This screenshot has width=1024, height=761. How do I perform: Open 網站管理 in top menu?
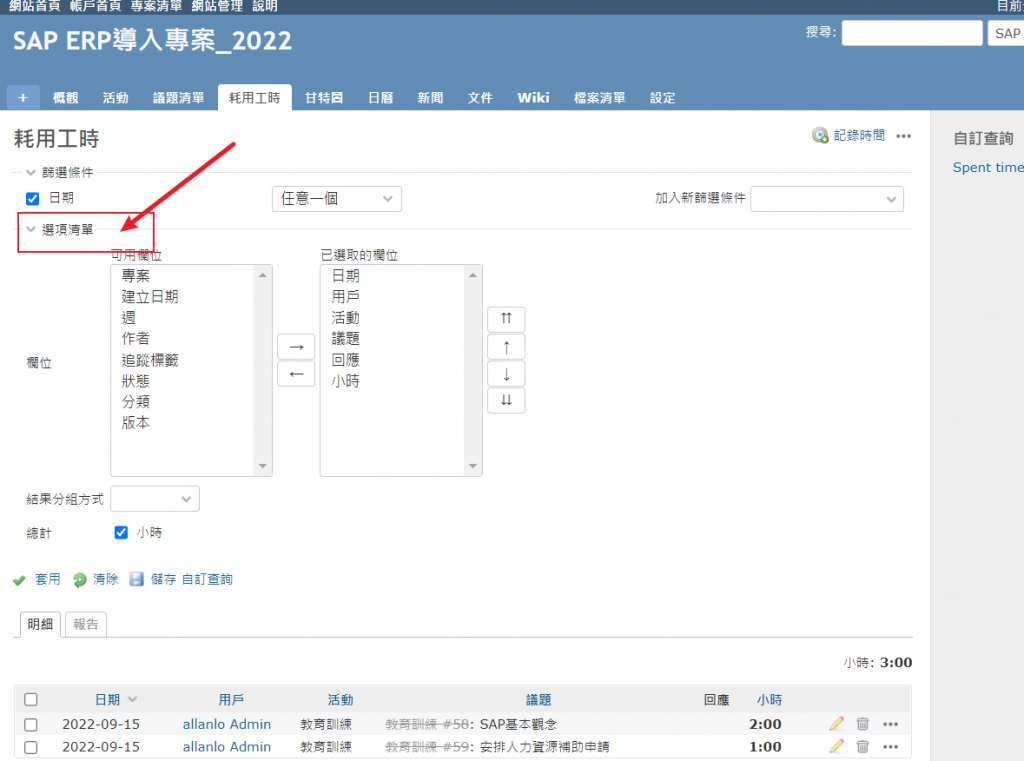click(217, 6)
